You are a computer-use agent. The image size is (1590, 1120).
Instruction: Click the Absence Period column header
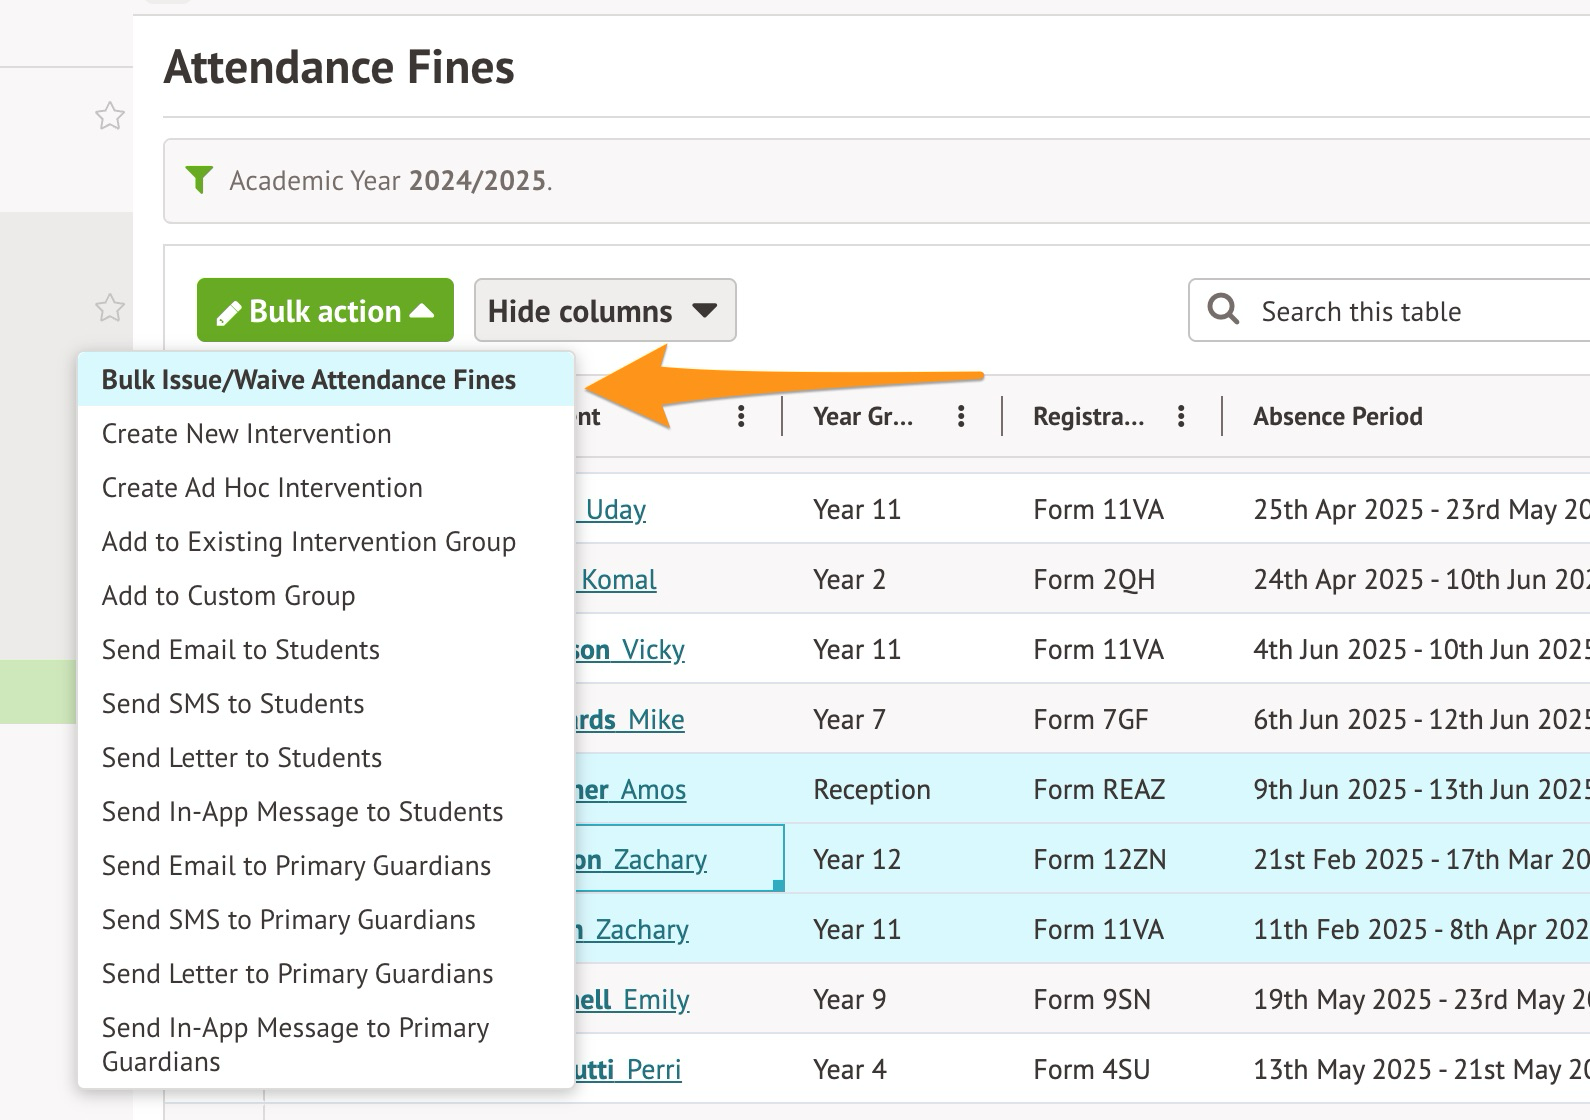click(x=1338, y=417)
